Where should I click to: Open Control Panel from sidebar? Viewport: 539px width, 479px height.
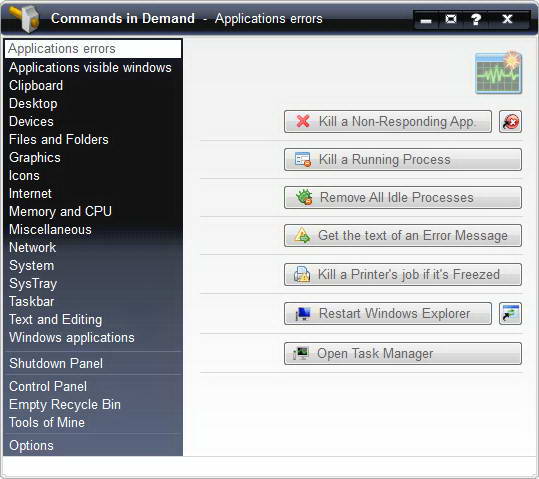[93, 387]
